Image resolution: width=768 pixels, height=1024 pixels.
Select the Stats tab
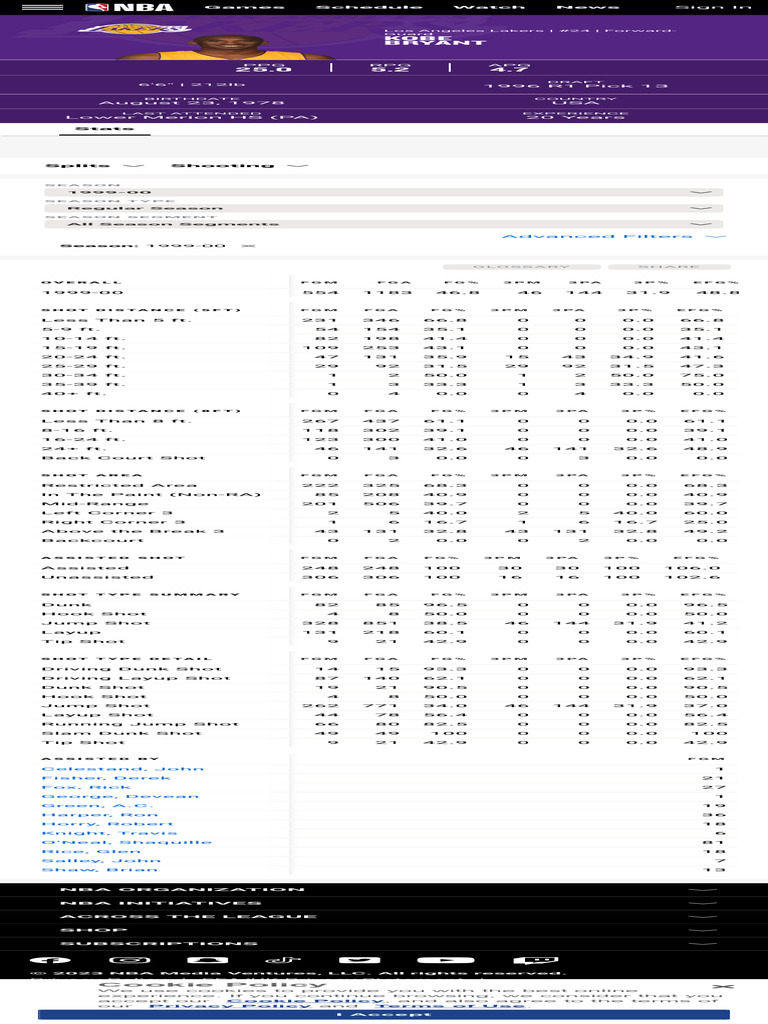coord(104,129)
